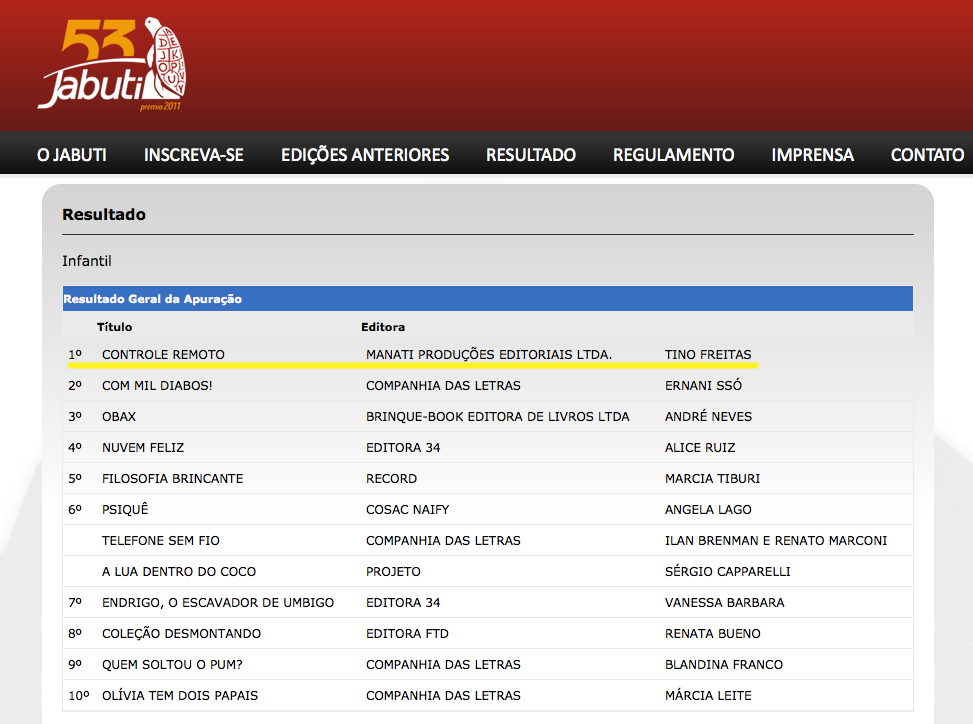Go to EDIÇÕES ANTERIORES in the navigation bar

point(365,155)
